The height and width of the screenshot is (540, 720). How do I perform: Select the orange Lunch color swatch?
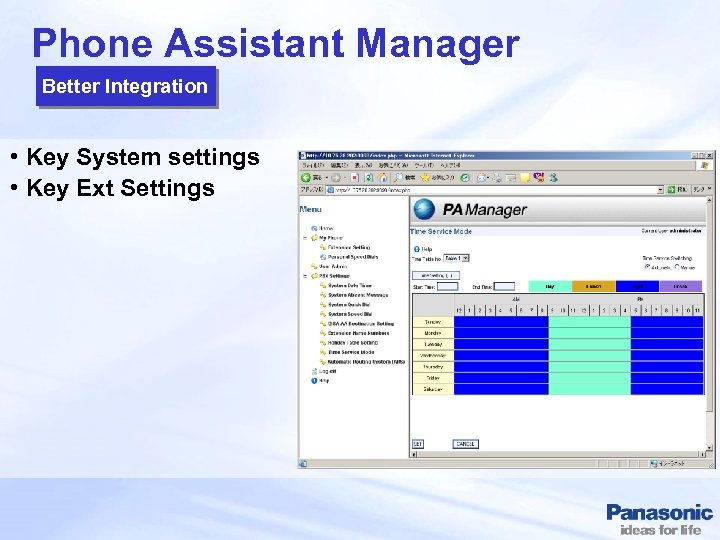[x=593, y=287]
